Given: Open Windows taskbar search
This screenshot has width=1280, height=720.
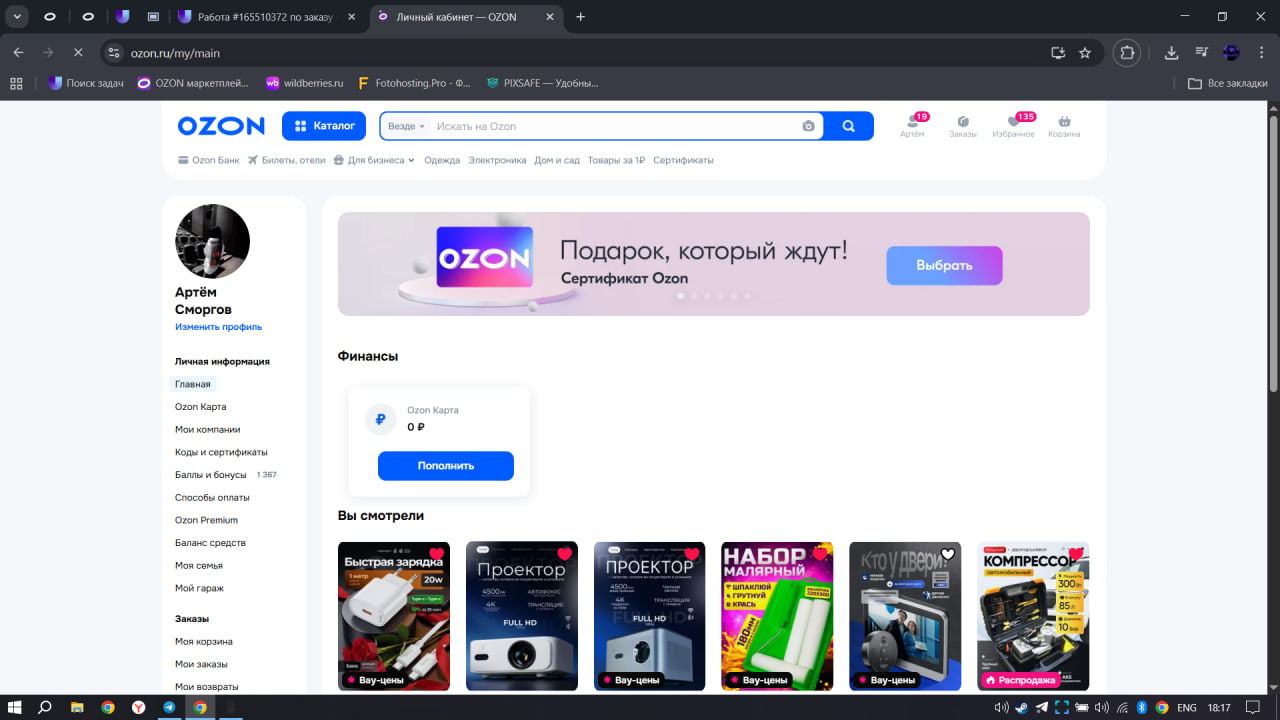Looking at the screenshot, I should pos(45,707).
